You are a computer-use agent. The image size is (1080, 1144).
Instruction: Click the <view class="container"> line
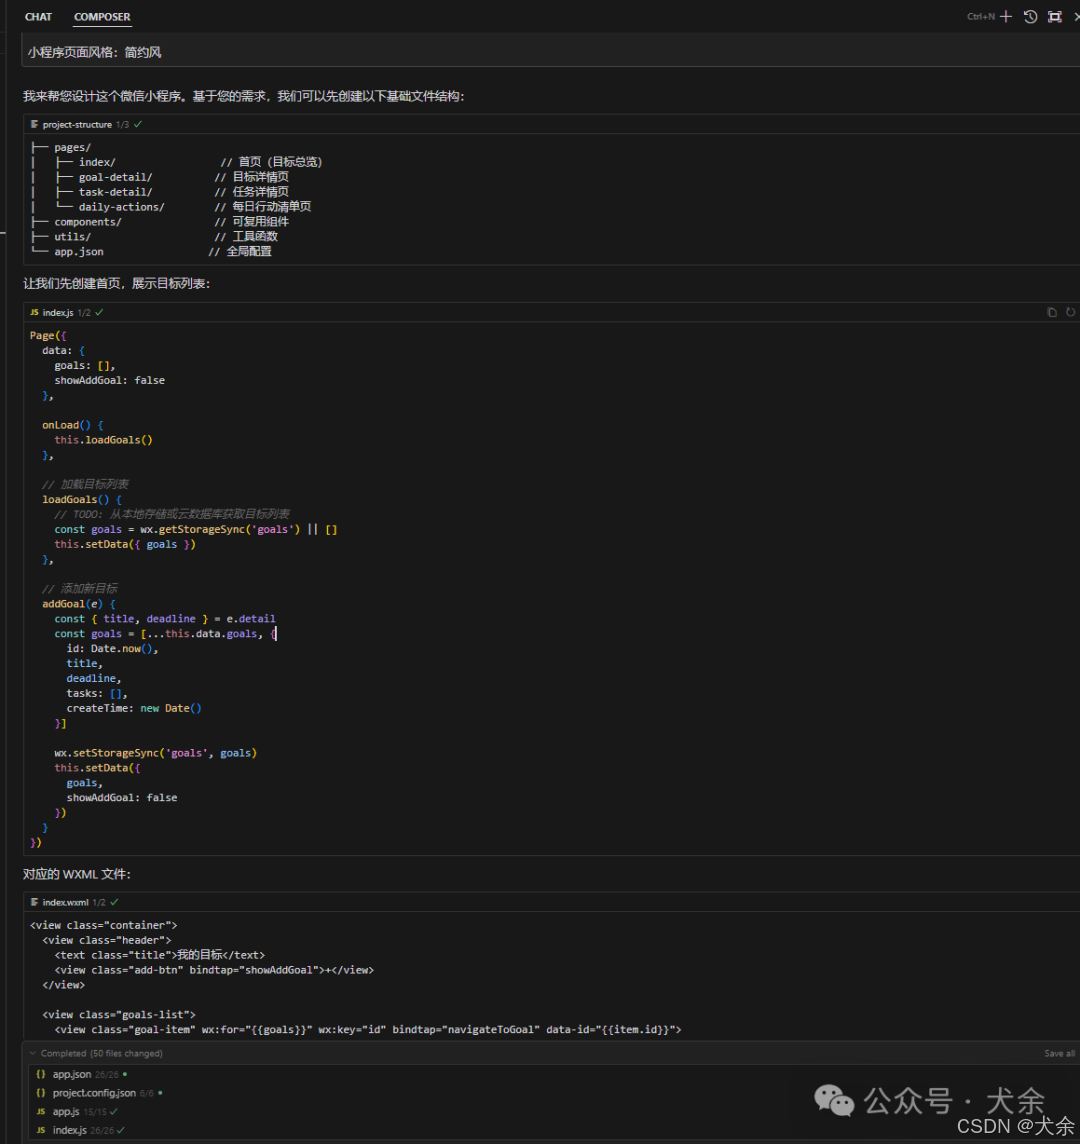(x=104, y=925)
